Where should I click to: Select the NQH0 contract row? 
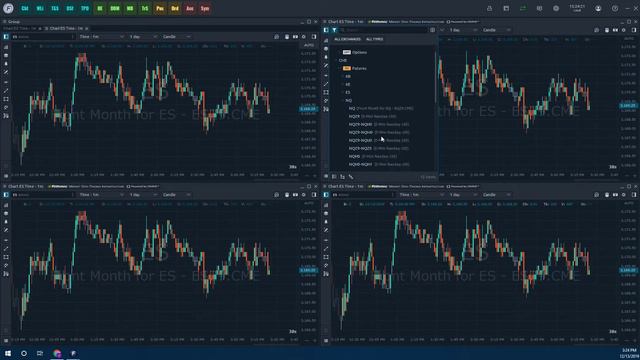click(373, 156)
